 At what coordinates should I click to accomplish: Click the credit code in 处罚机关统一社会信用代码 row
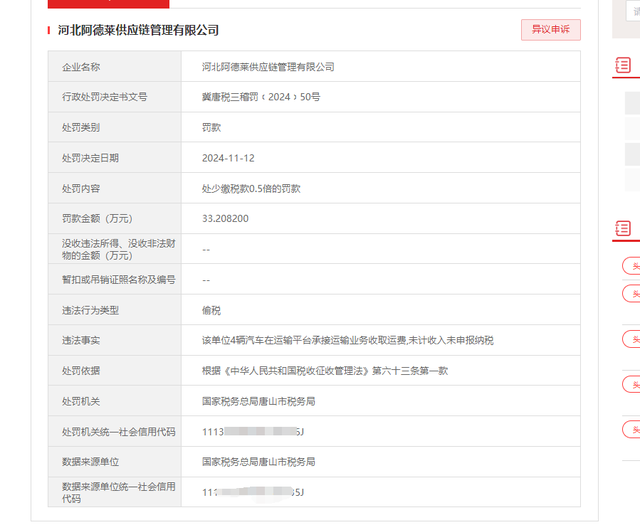(253, 432)
